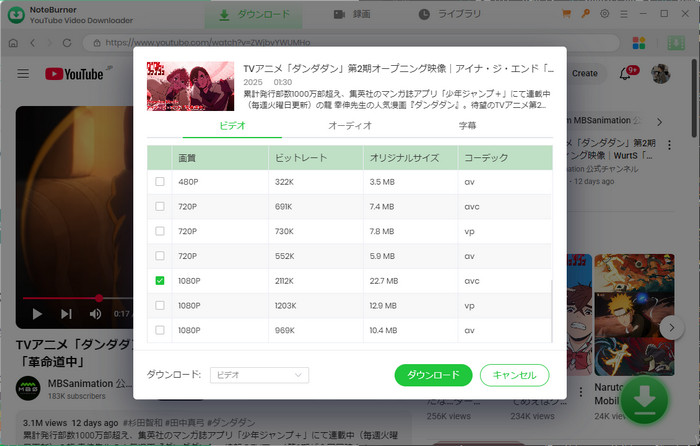Check the 720P 691K avc checkbox
Screen dimensions: 700x446
click(x=159, y=206)
